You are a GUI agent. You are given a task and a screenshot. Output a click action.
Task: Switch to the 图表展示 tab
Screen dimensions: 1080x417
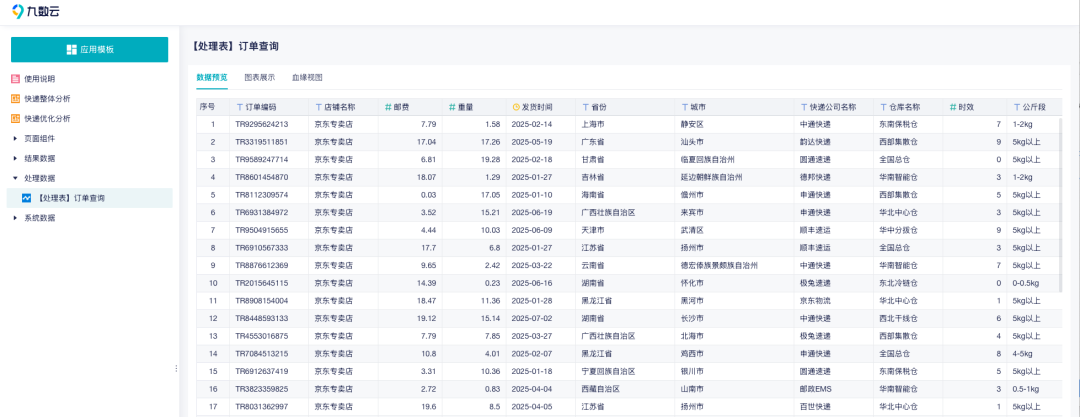260,77
